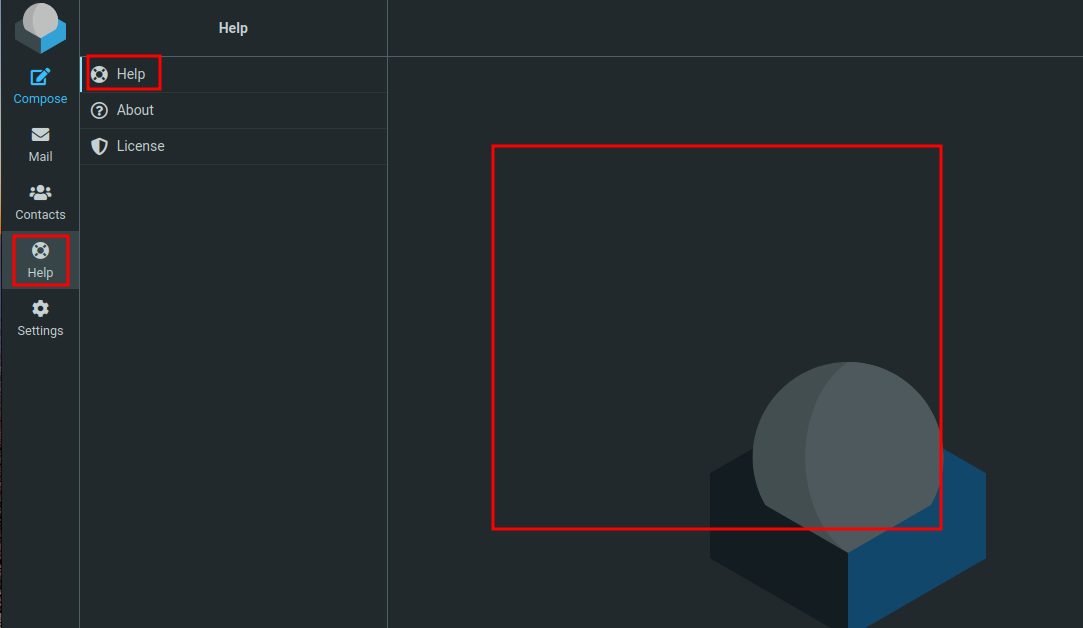Select the Compose pencil icon in the sidebar
This screenshot has width=1083, height=628.
pos(40,76)
